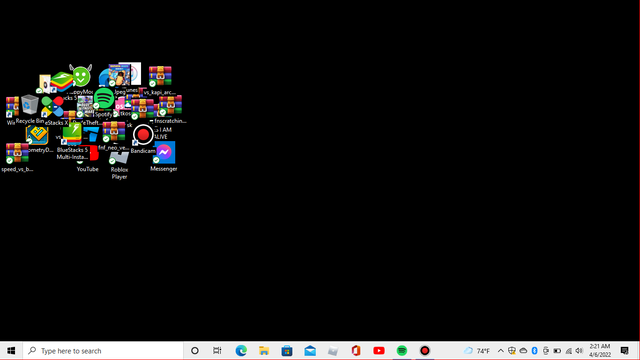Select the Spotify desktop shortcut
The image size is (640, 360).
pos(104,98)
